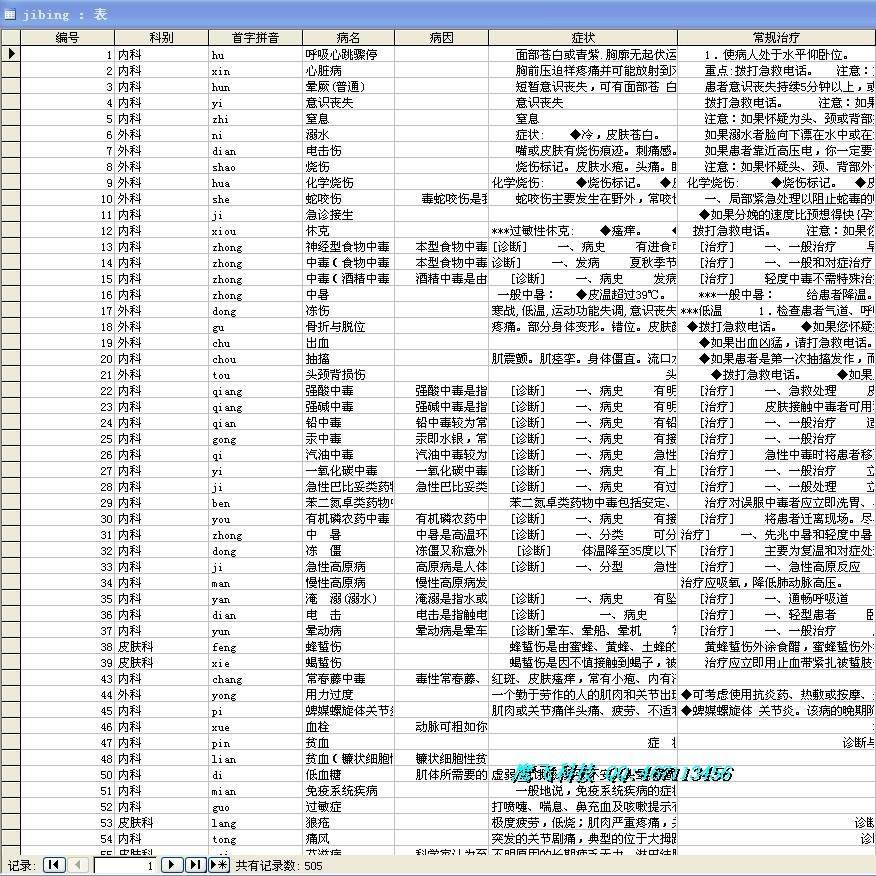Viewport: 876px width, 876px height.
Task: Click the select-all box above the row selectors
Action: (x=10, y=37)
